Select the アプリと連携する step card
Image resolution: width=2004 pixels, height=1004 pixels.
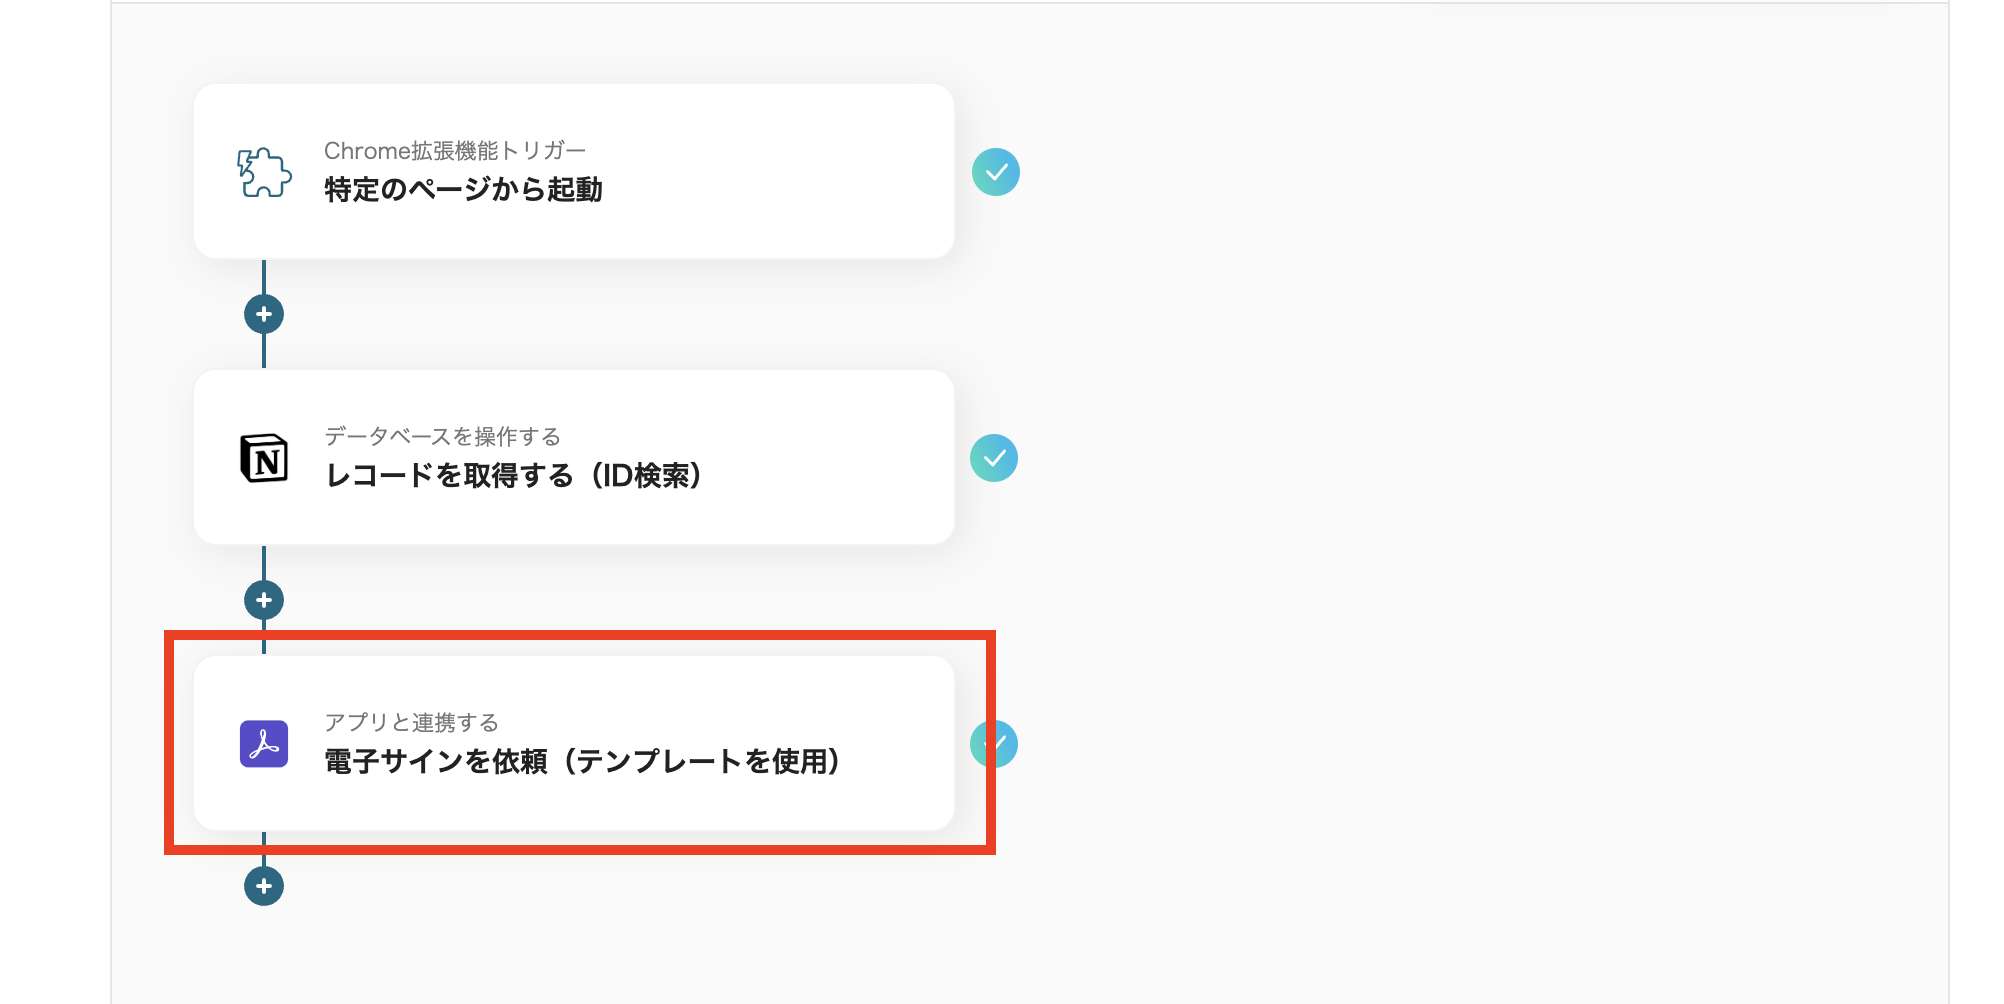point(575,744)
